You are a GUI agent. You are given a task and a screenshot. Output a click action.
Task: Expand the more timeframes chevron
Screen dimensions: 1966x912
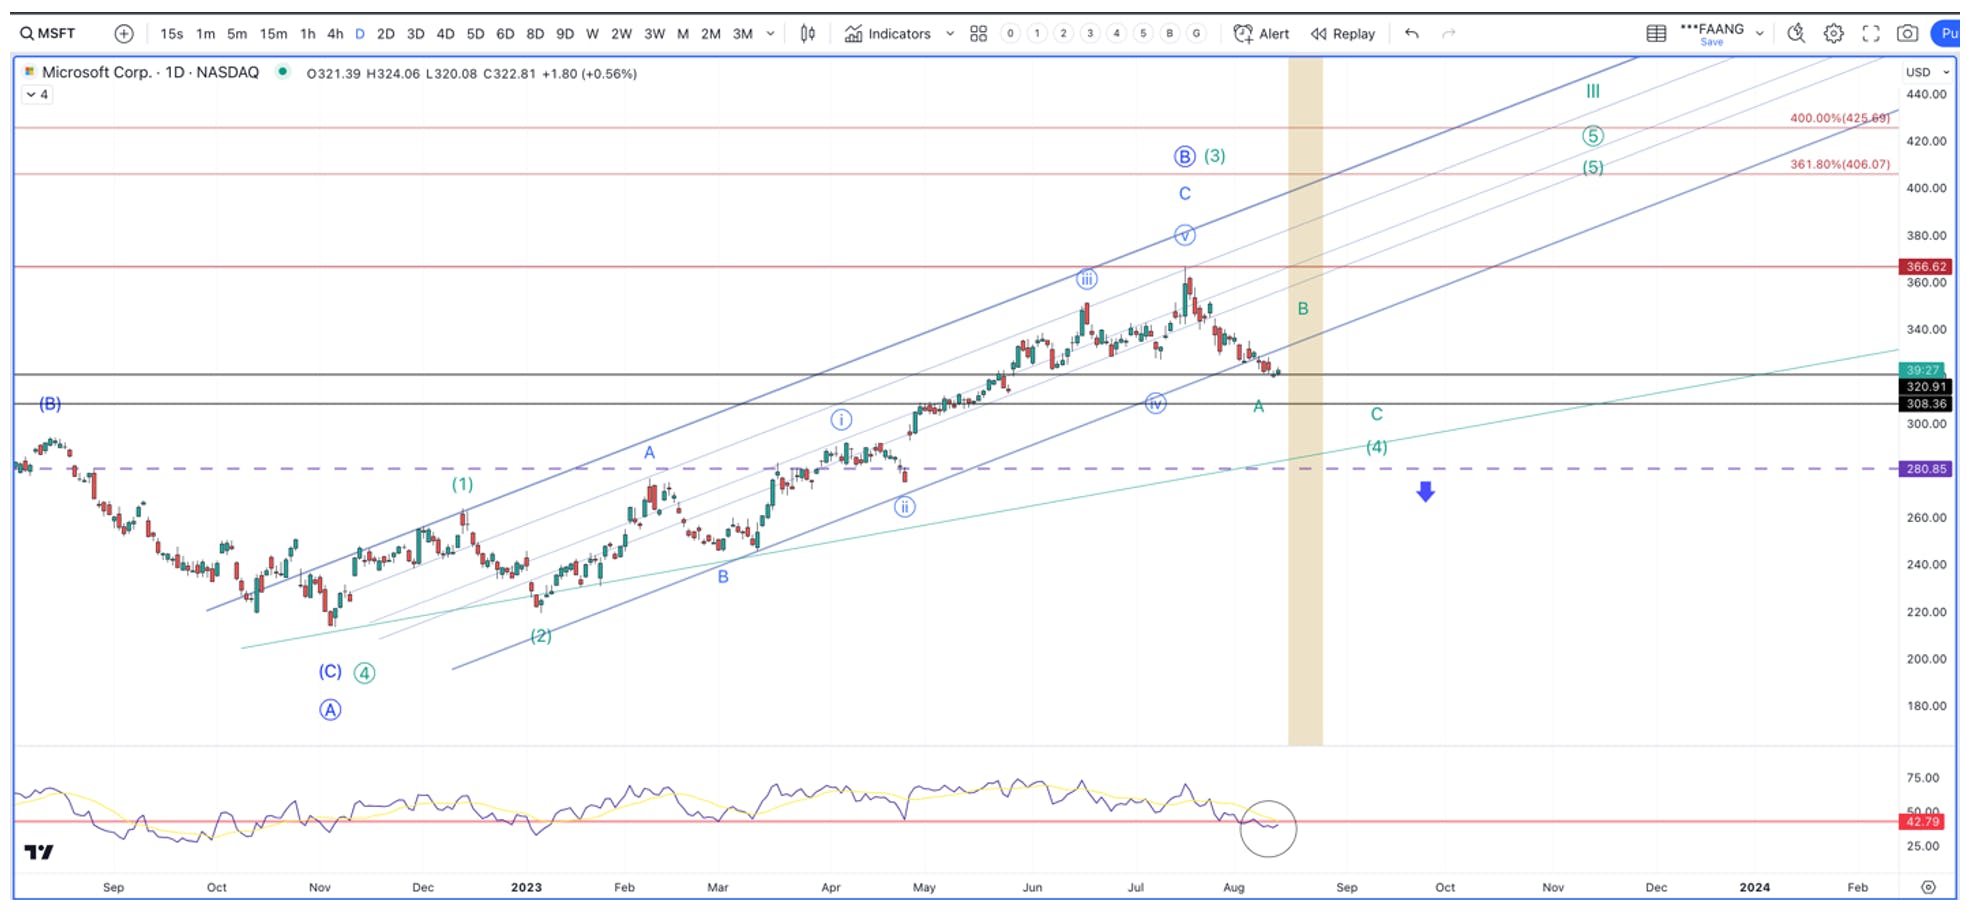point(770,33)
